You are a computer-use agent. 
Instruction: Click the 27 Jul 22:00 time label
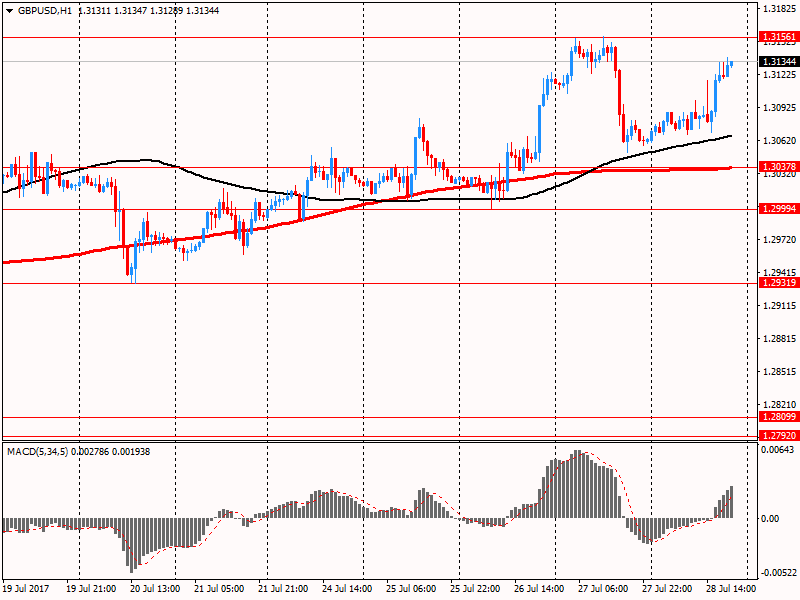pos(667,589)
